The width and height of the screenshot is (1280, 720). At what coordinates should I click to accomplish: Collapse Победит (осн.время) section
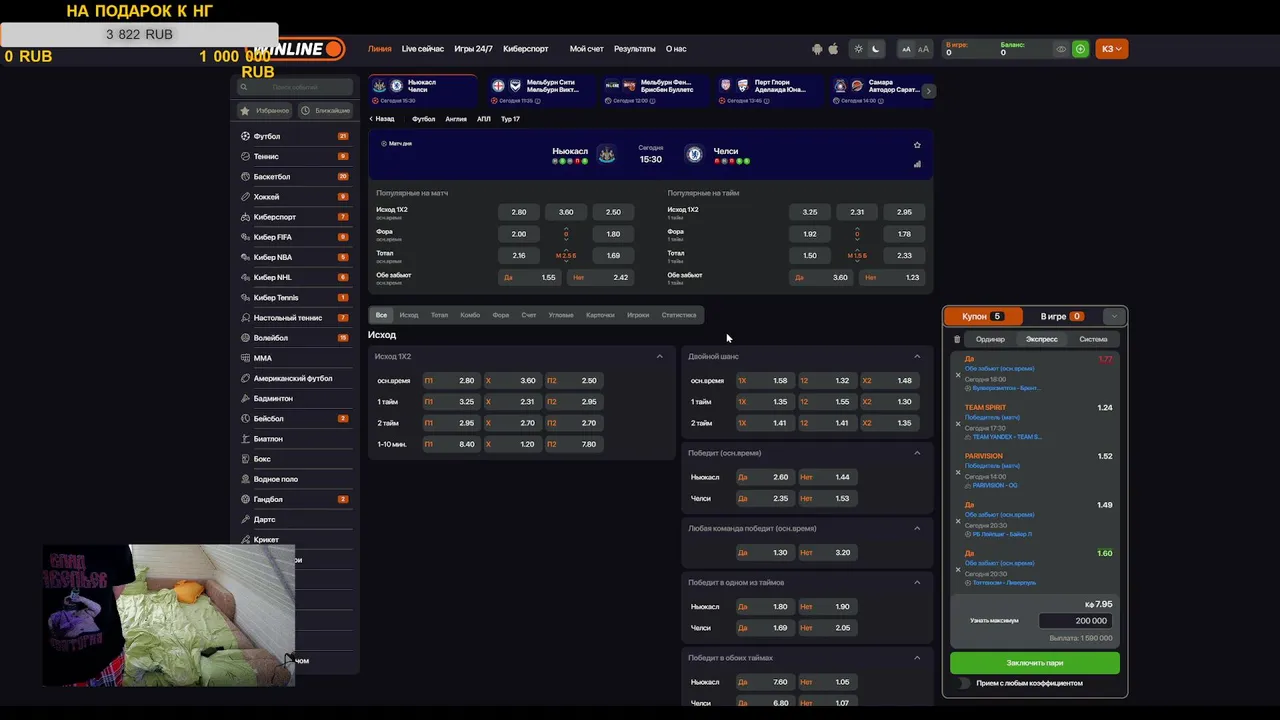click(x=917, y=453)
